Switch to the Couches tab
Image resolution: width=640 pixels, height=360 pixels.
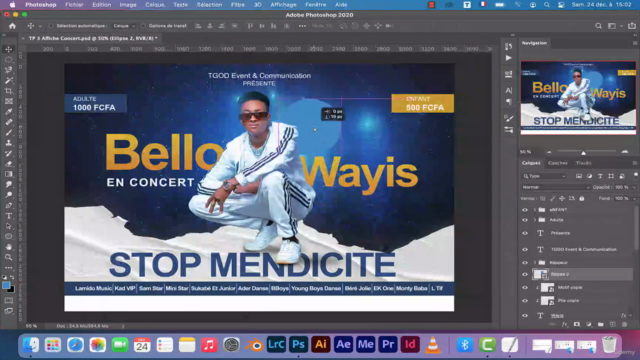click(558, 163)
